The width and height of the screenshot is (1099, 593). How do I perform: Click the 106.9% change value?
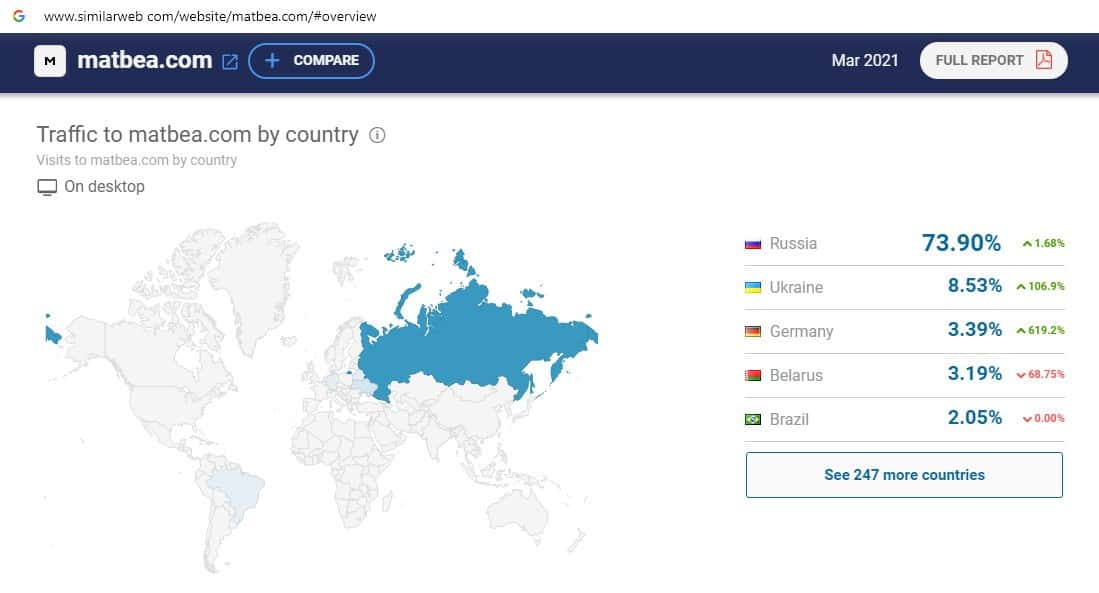[1046, 286]
